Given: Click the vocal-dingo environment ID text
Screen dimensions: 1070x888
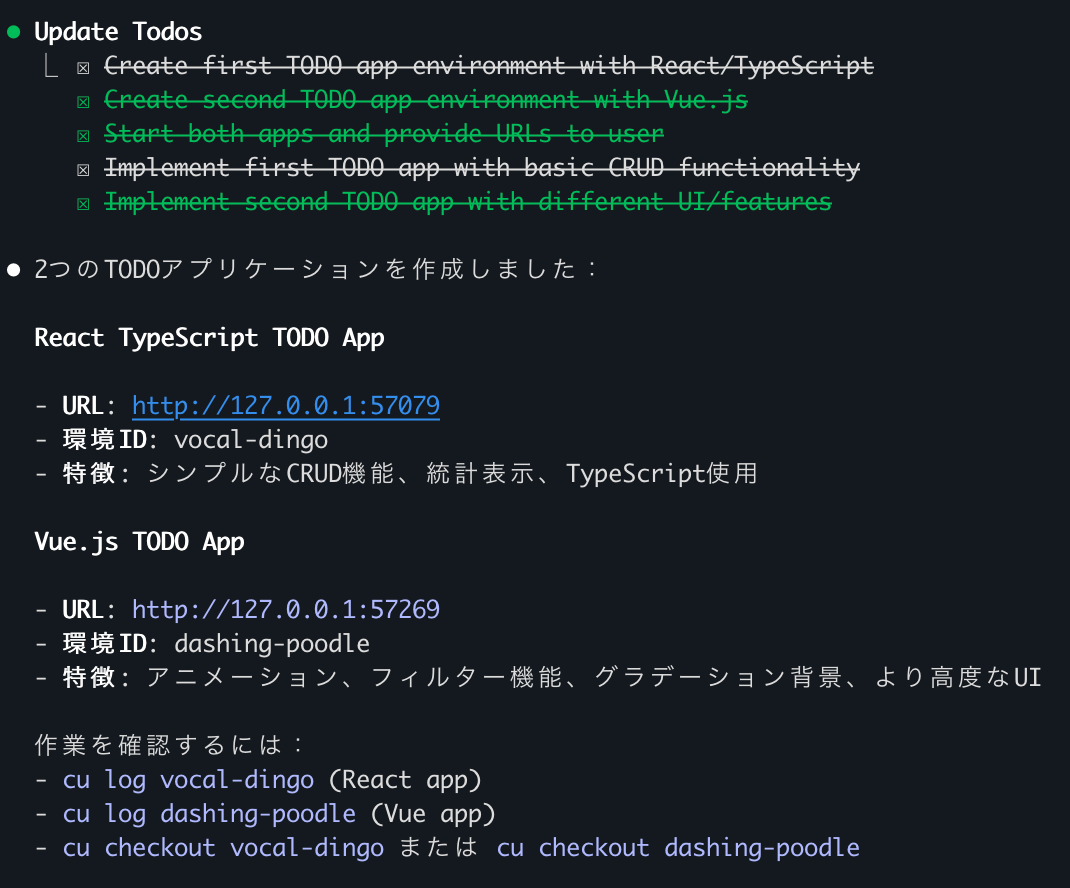Looking at the screenshot, I should (x=251, y=440).
